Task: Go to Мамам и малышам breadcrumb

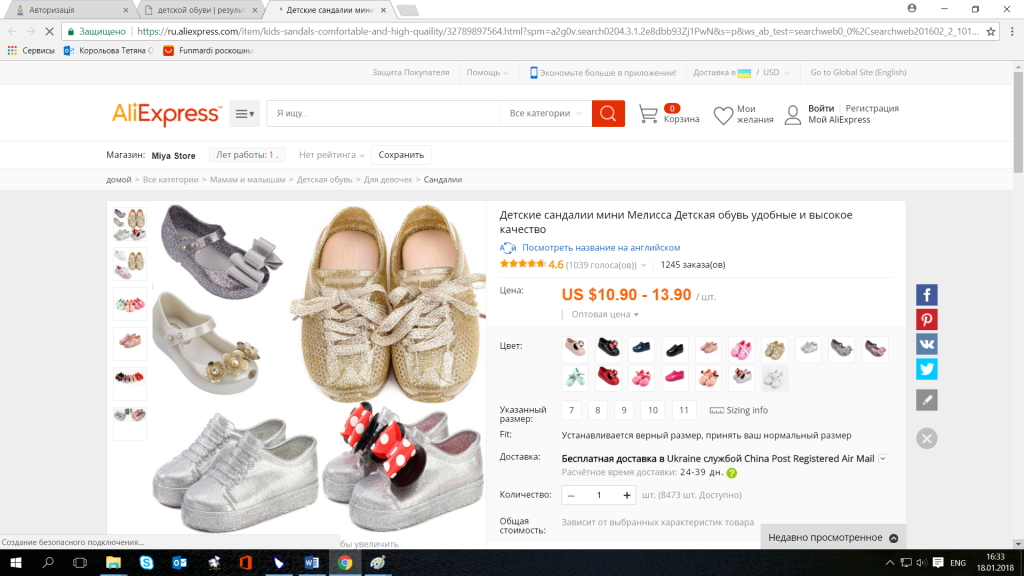Action: (x=248, y=180)
